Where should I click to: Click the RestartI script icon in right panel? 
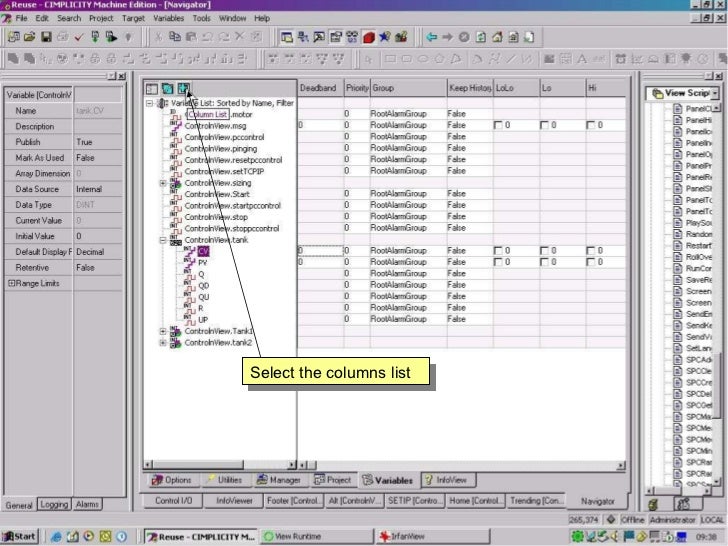677,246
